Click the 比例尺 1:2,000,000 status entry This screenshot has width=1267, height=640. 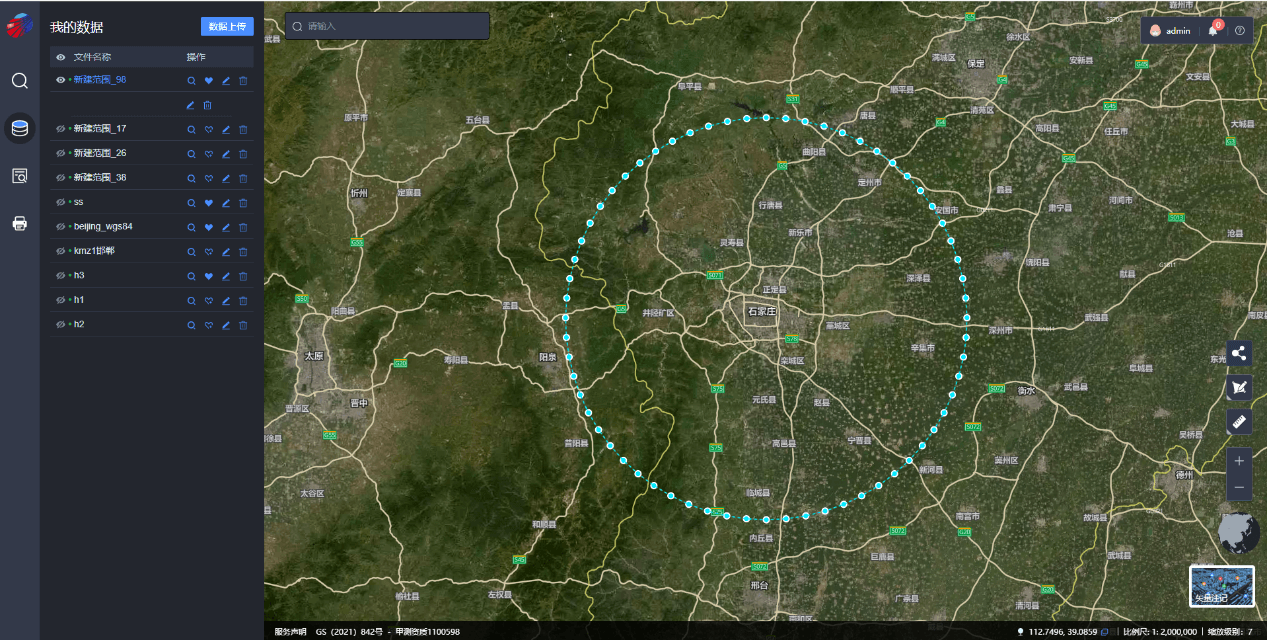pyautogui.click(x=1160, y=632)
